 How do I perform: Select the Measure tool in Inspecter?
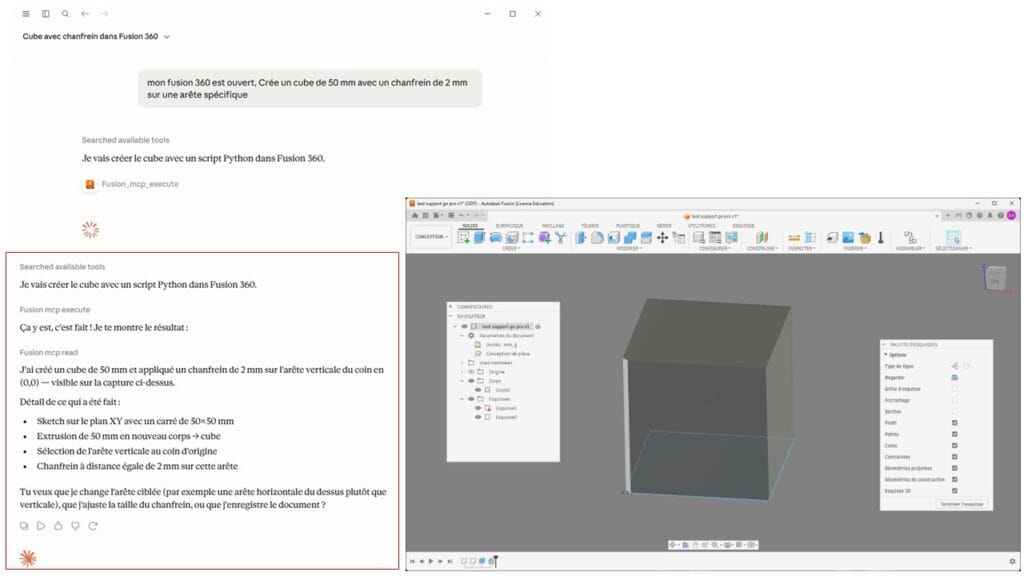(794, 238)
